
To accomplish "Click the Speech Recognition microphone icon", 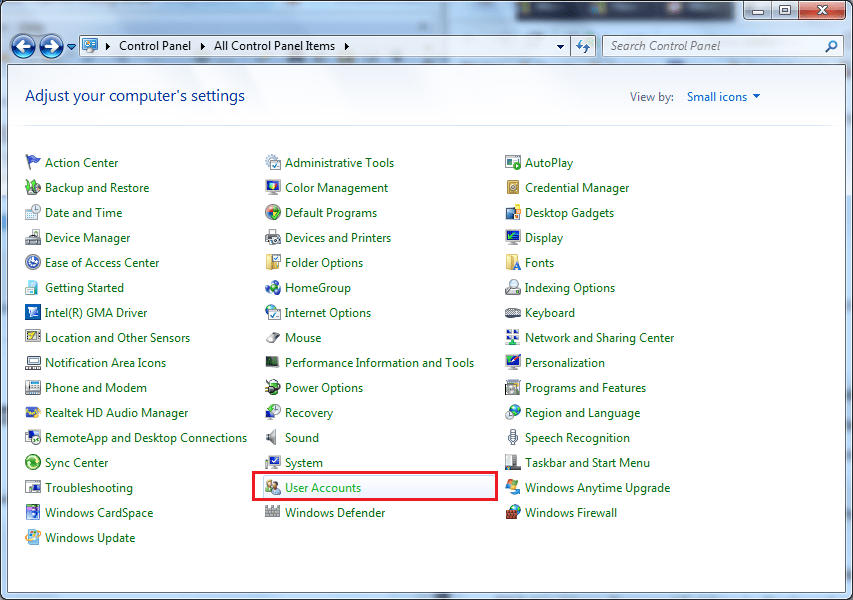I will point(513,437).
